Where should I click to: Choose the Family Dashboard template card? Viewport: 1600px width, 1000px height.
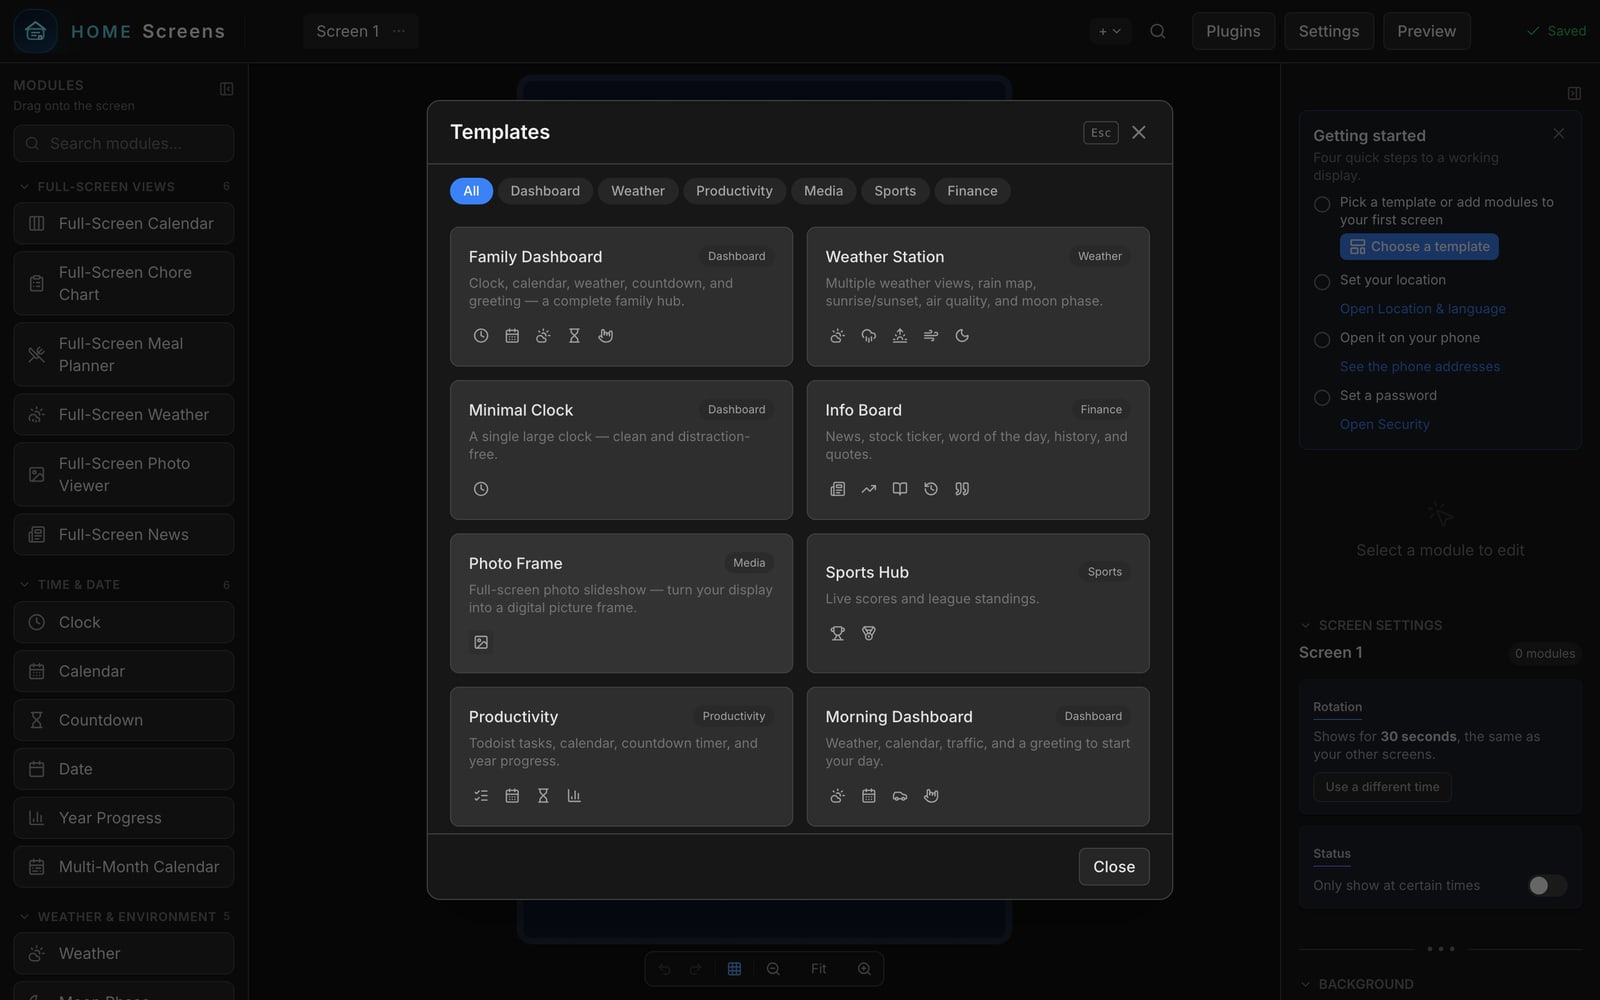click(621, 297)
